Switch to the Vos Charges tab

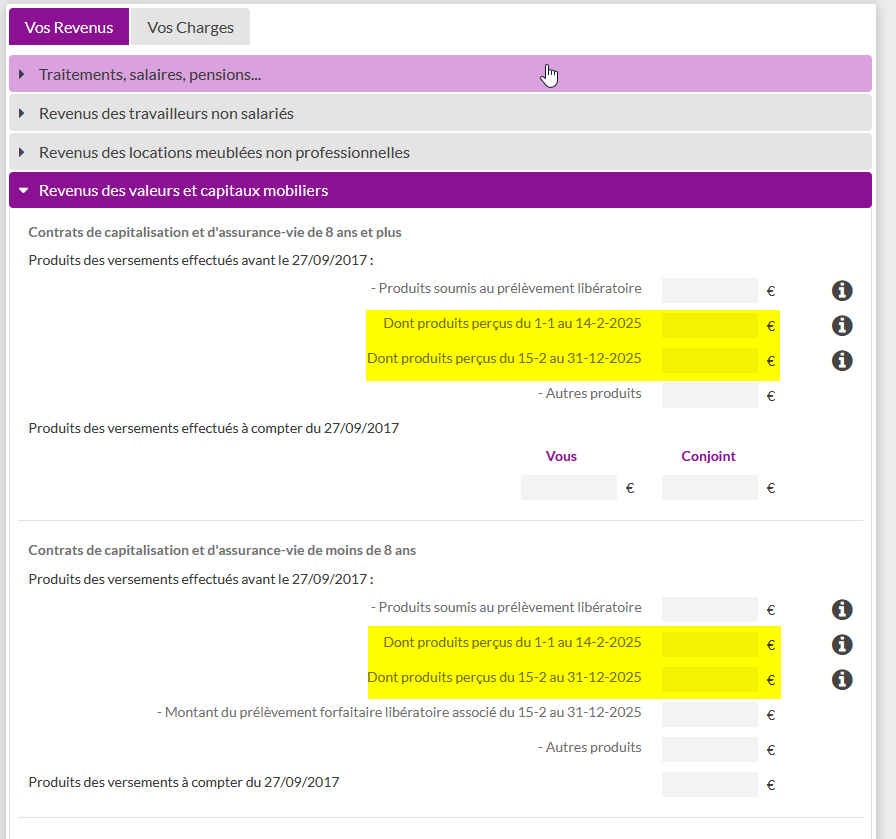pyautogui.click(x=190, y=27)
